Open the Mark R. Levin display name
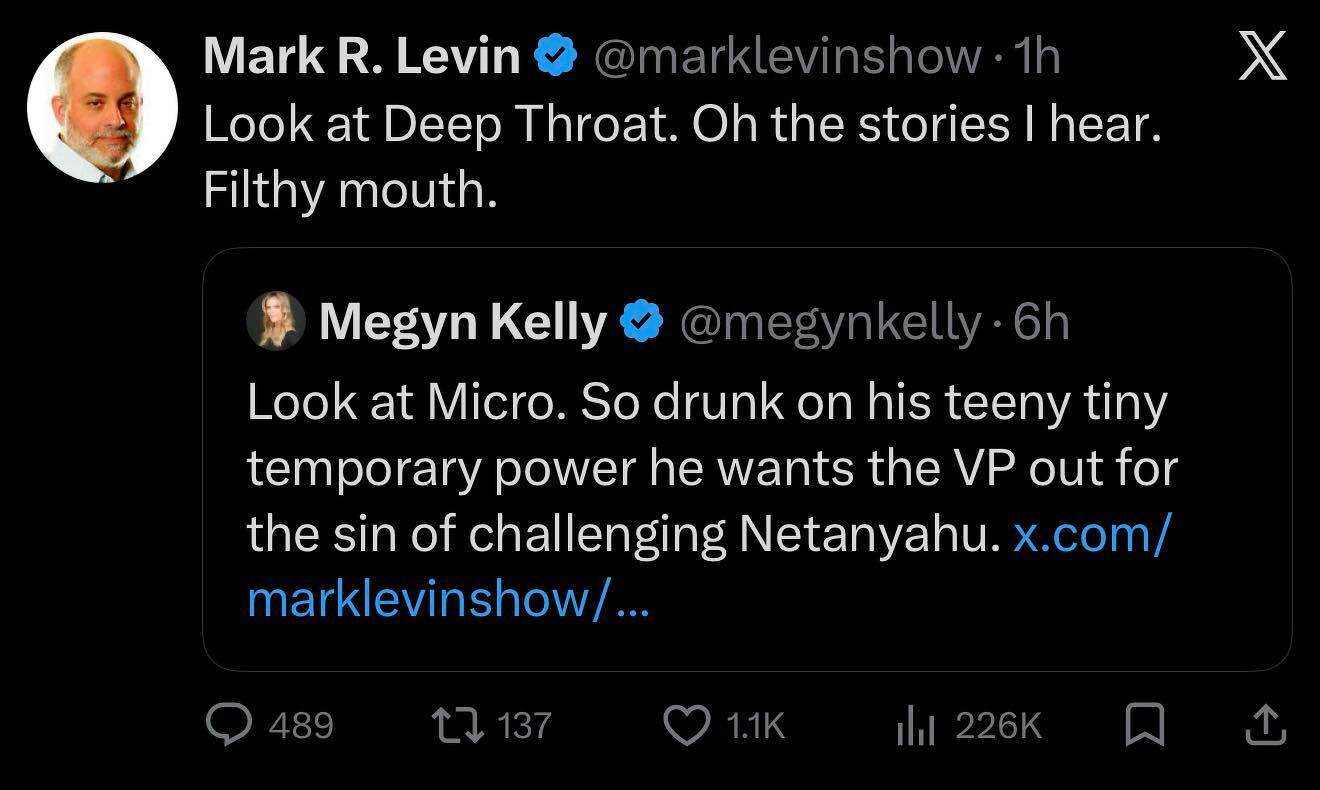Viewport: 1320px width, 790px height. tap(362, 57)
